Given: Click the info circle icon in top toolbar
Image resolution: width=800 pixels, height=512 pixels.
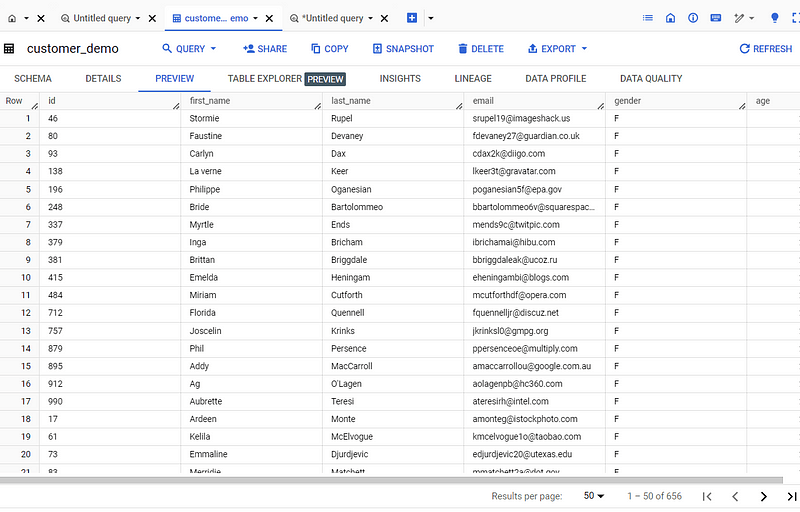Looking at the screenshot, I should point(693,18).
